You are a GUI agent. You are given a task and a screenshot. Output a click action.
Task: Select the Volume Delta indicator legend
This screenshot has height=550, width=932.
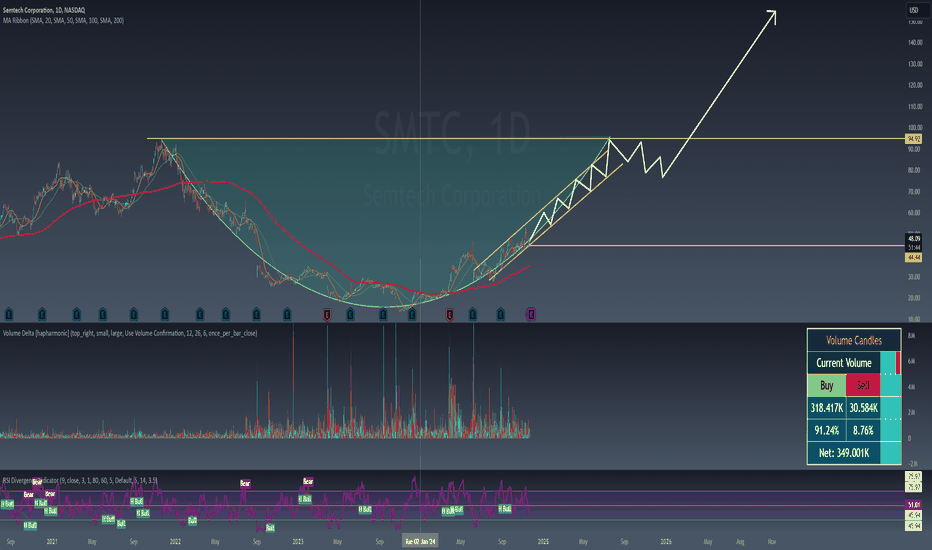[x=130, y=333]
